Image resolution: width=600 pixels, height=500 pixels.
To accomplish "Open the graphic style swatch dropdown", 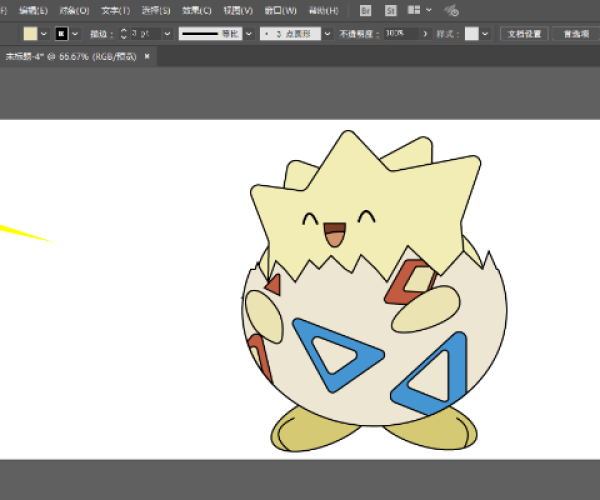I will [486, 33].
